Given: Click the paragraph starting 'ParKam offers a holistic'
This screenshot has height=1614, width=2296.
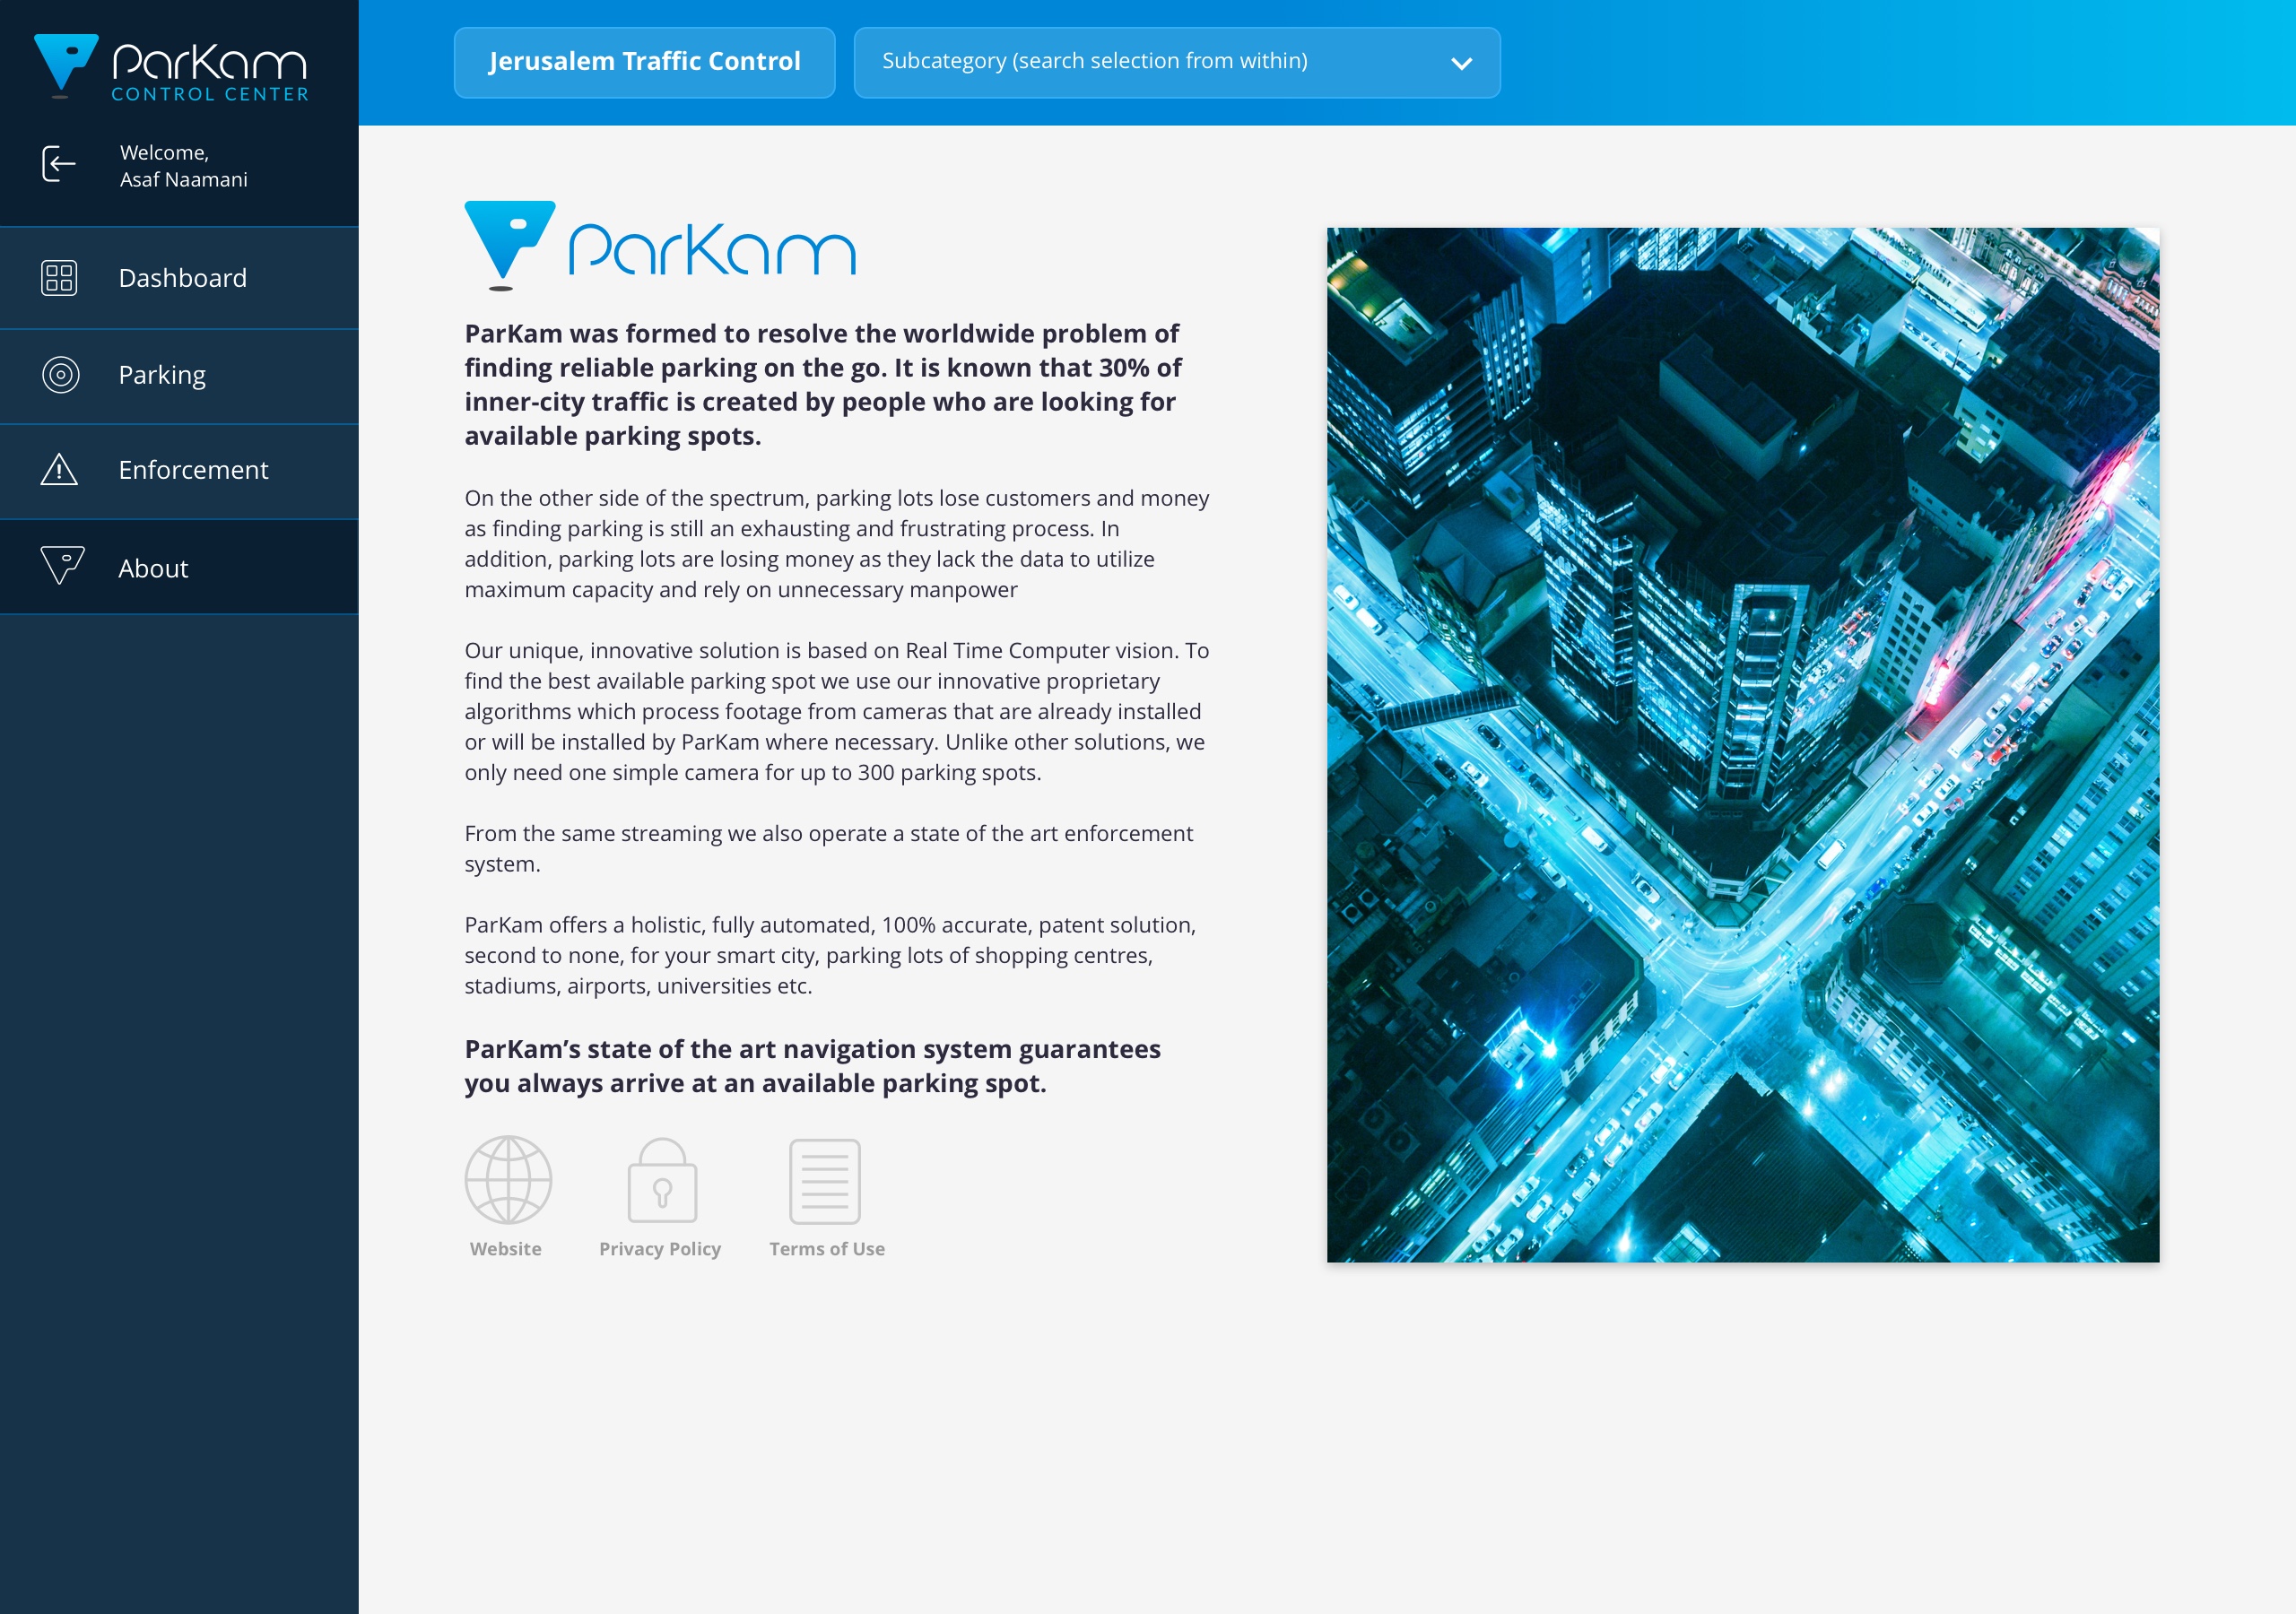Looking at the screenshot, I should (x=830, y=955).
